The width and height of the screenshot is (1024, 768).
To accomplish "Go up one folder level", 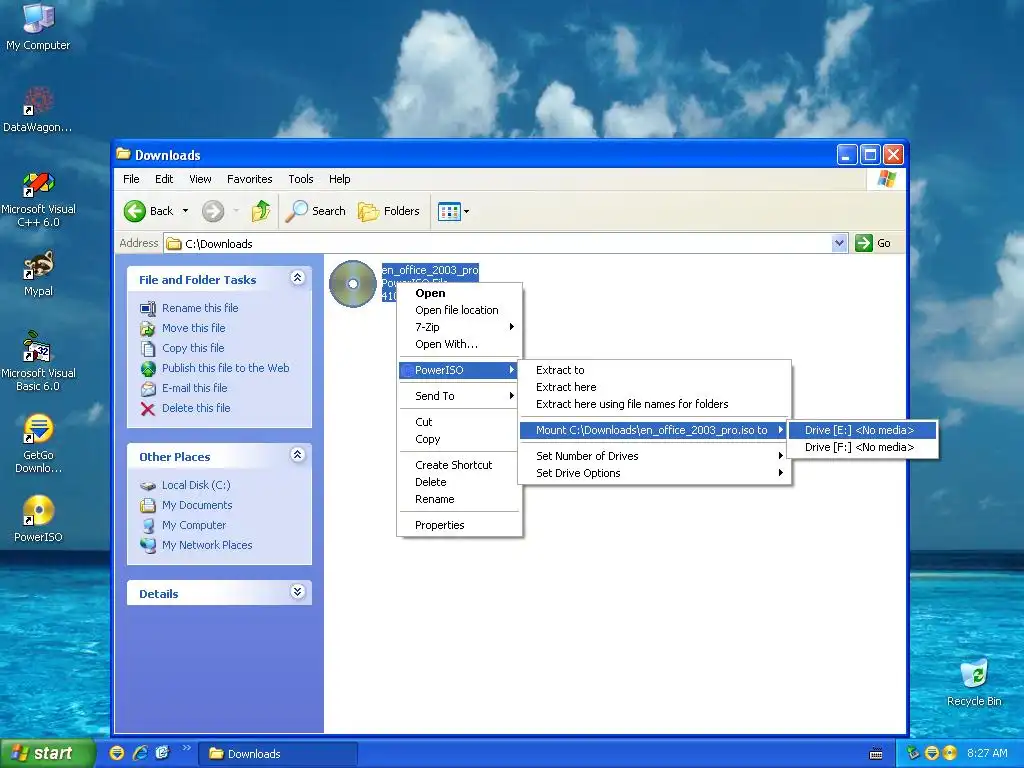I will 261,211.
